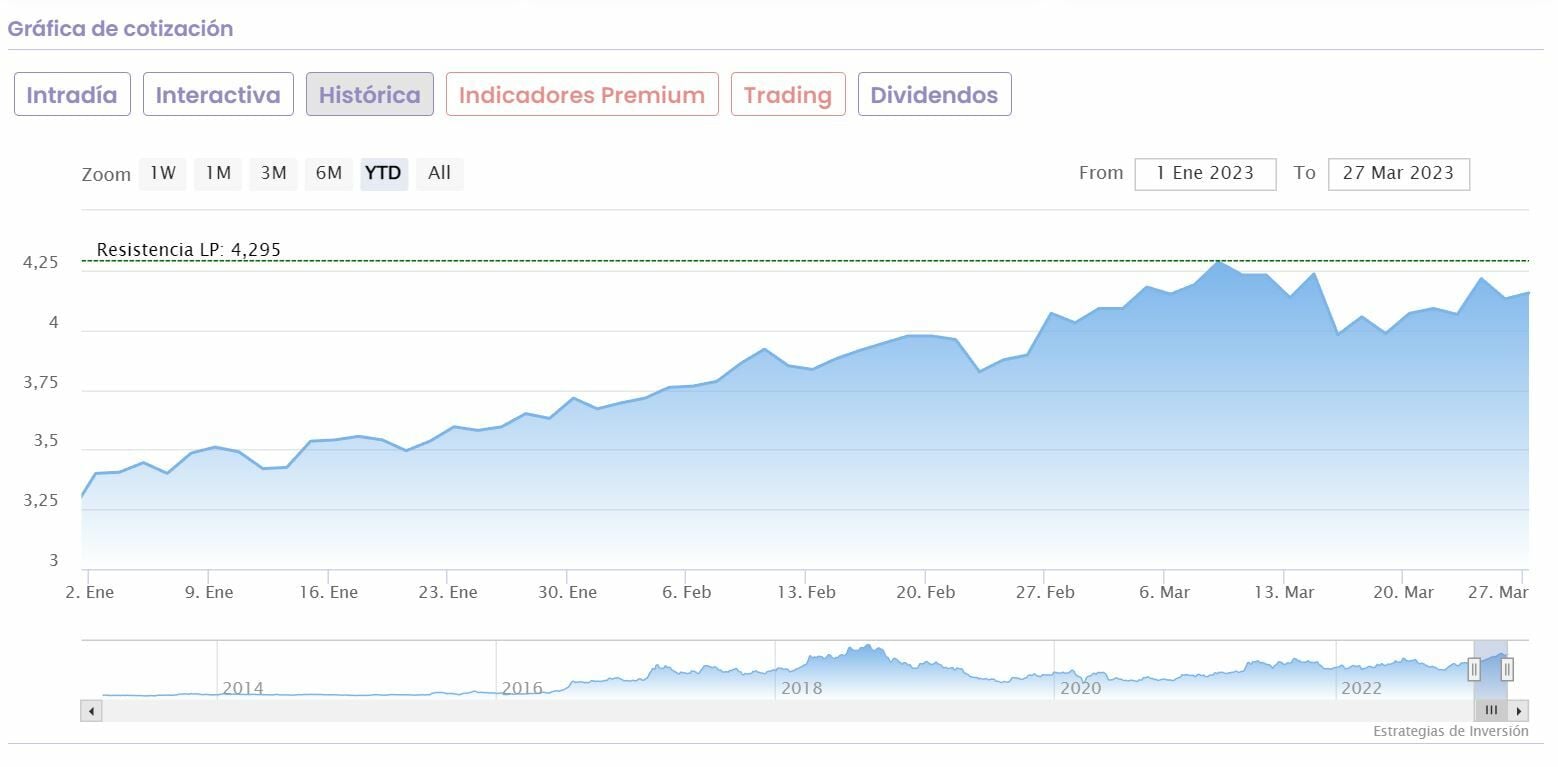The height and width of the screenshot is (767, 1558).
Task: Set zoom range to 1W
Action: (x=163, y=173)
